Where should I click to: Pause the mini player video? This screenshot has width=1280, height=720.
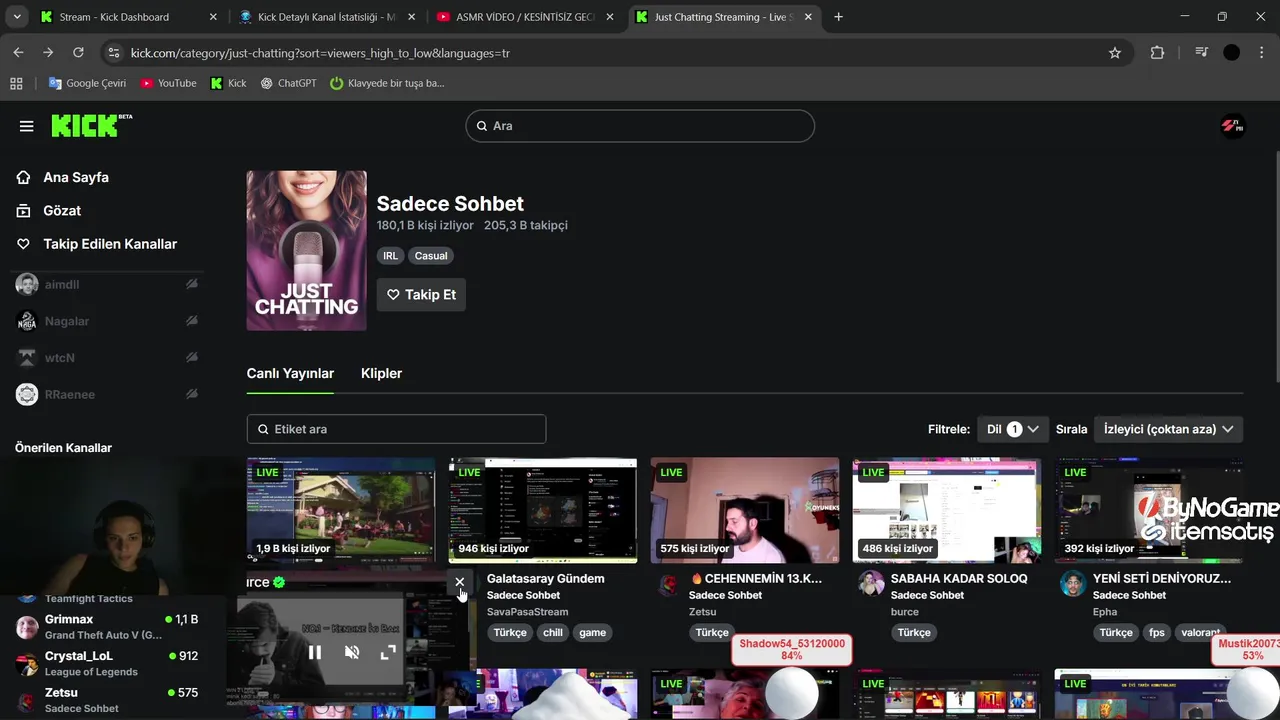315,652
